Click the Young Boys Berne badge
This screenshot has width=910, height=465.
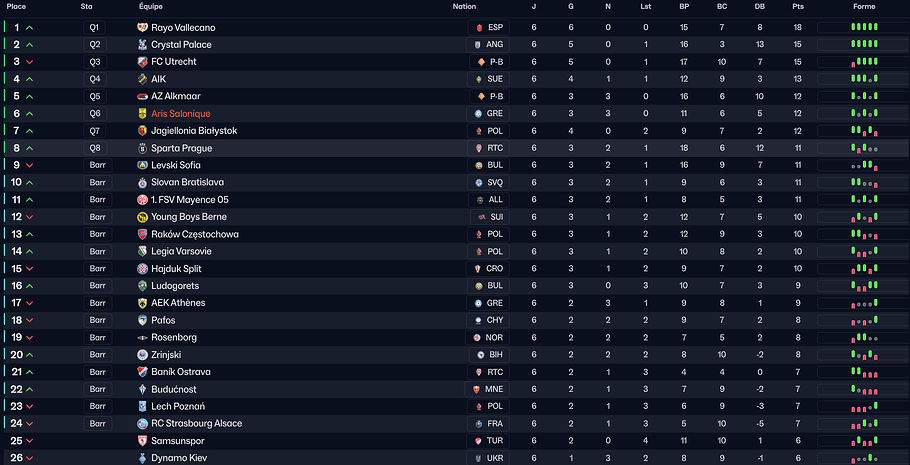142,217
